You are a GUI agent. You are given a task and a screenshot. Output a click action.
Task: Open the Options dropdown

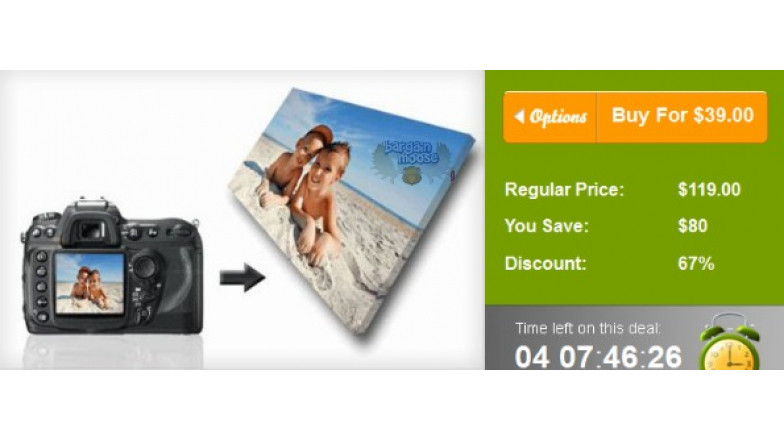(x=550, y=117)
